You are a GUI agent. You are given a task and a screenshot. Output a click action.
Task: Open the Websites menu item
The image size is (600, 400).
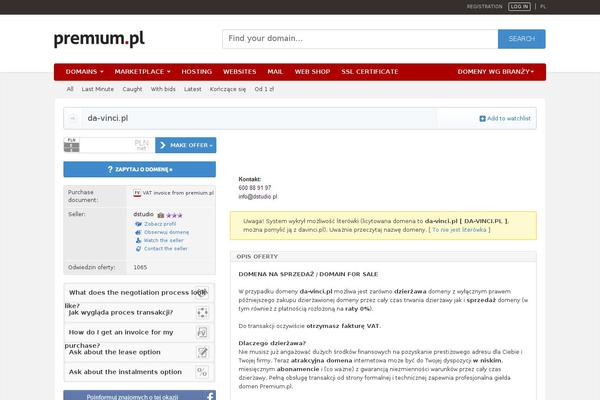click(x=240, y=72)
